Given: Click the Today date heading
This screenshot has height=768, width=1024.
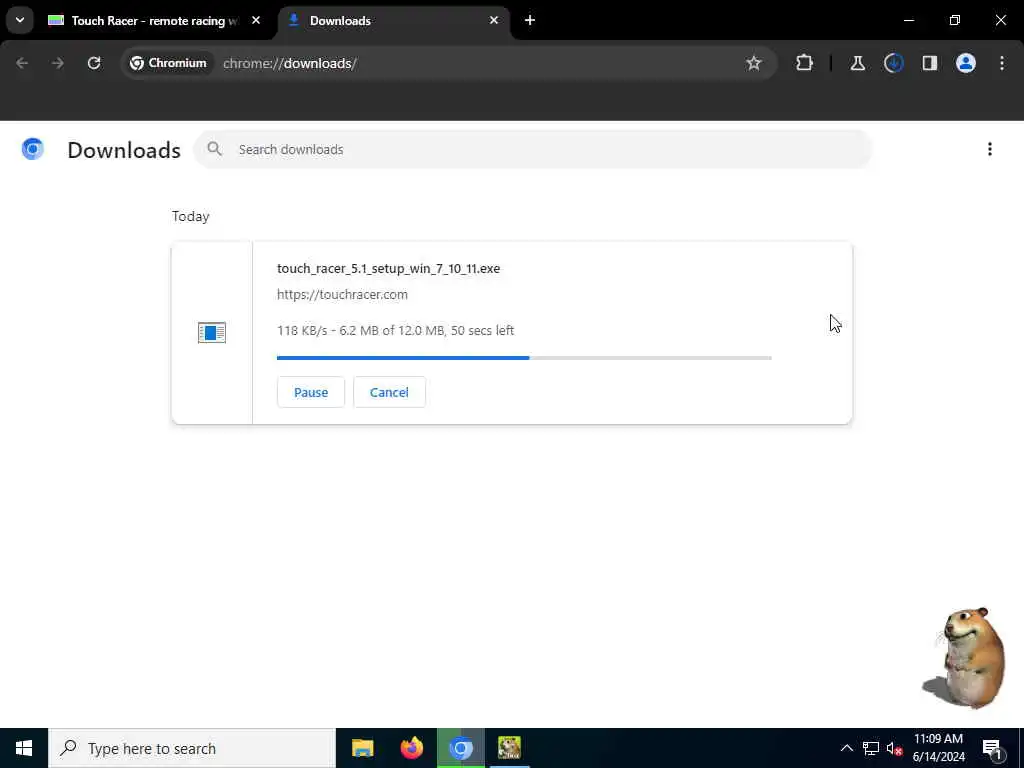Looking at the screenshot, I should (x=191, y=216).
